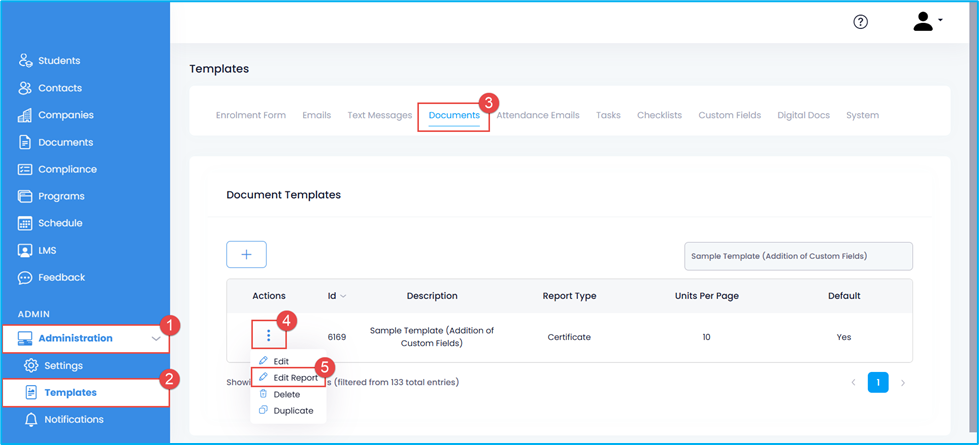Open the Feedback chat icon
979x445 pixels.
[25, 277]
